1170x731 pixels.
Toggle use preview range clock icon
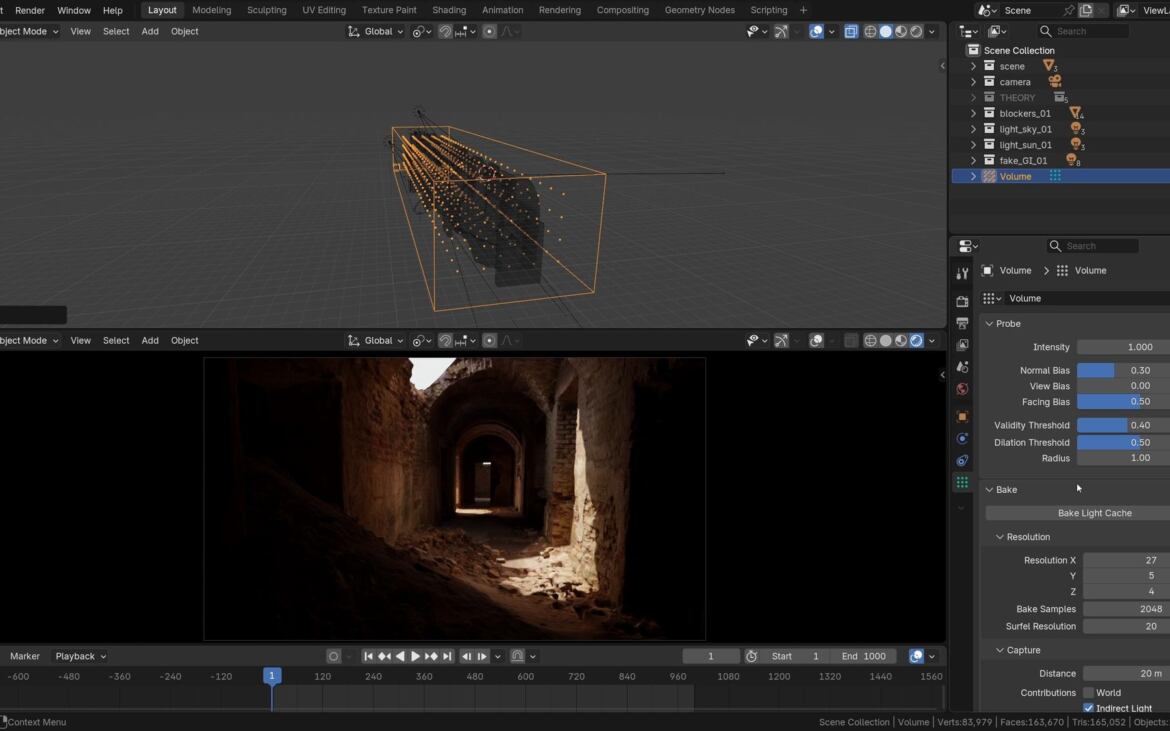[x=751, y=656]
